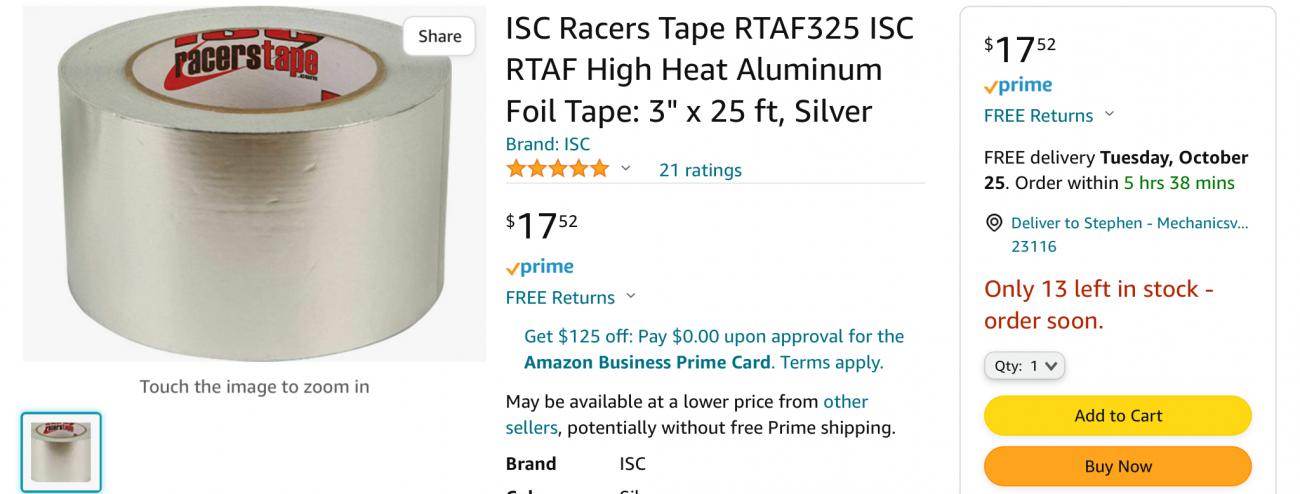Click the Share button on product image

click(x=439, y=36)
